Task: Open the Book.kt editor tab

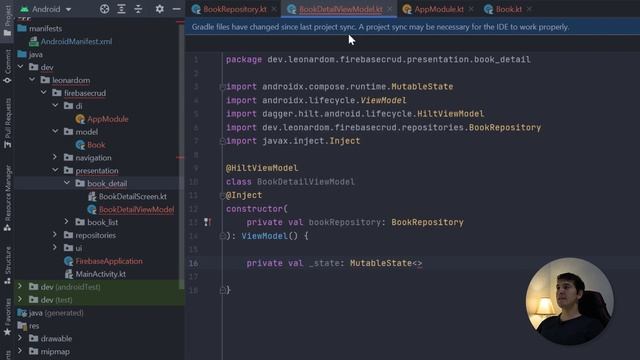Action: (503, 9)
